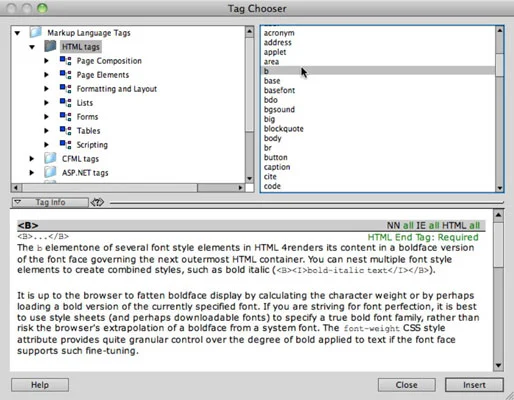Viewport: 514px width, 400px height.
Task: Expand the ASP.NET tags folder
Action: [32, 173]
